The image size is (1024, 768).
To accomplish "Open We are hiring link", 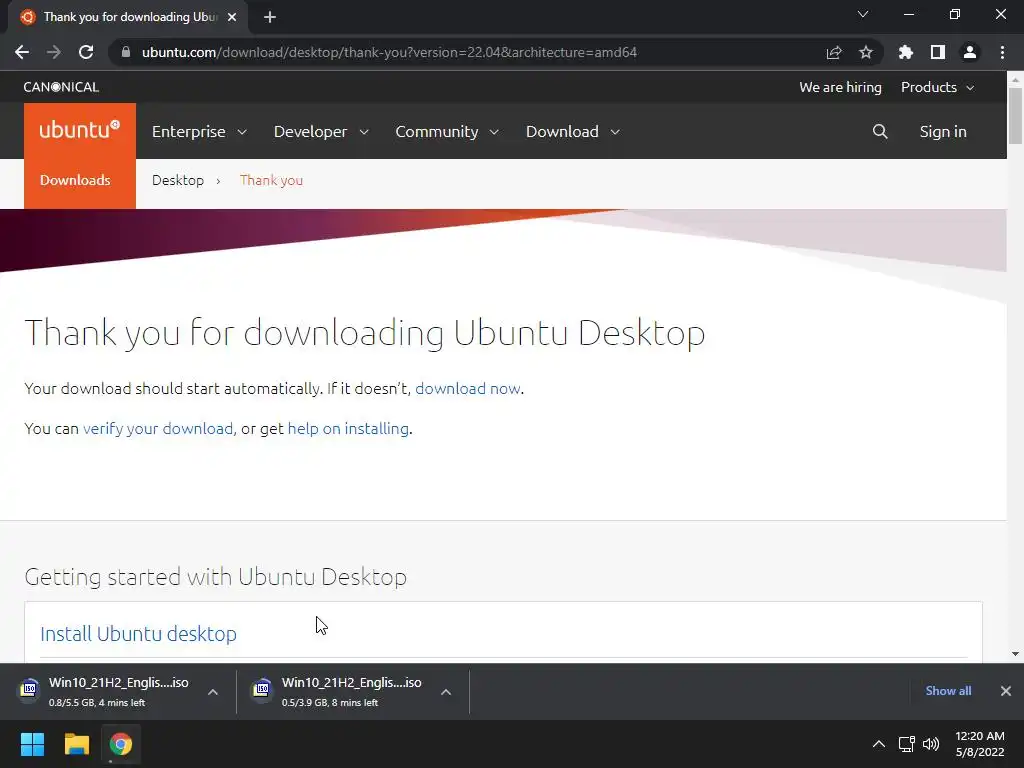I will pos(840,87).
